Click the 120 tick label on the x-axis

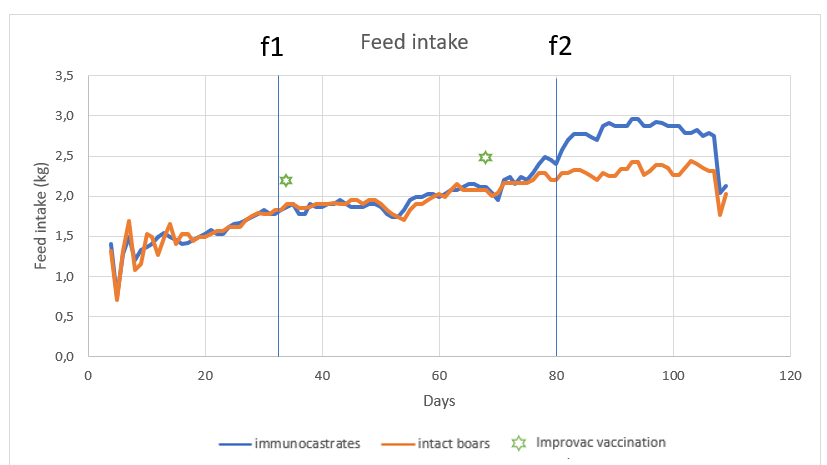[790, 375]
